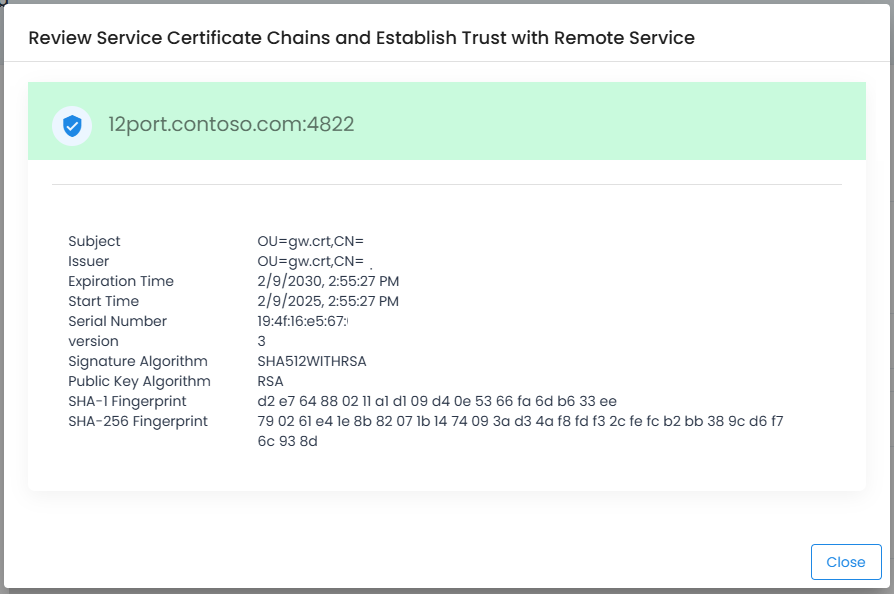Select the Subject field label
Screen dimensions: 894x594
tap(94, 241)
